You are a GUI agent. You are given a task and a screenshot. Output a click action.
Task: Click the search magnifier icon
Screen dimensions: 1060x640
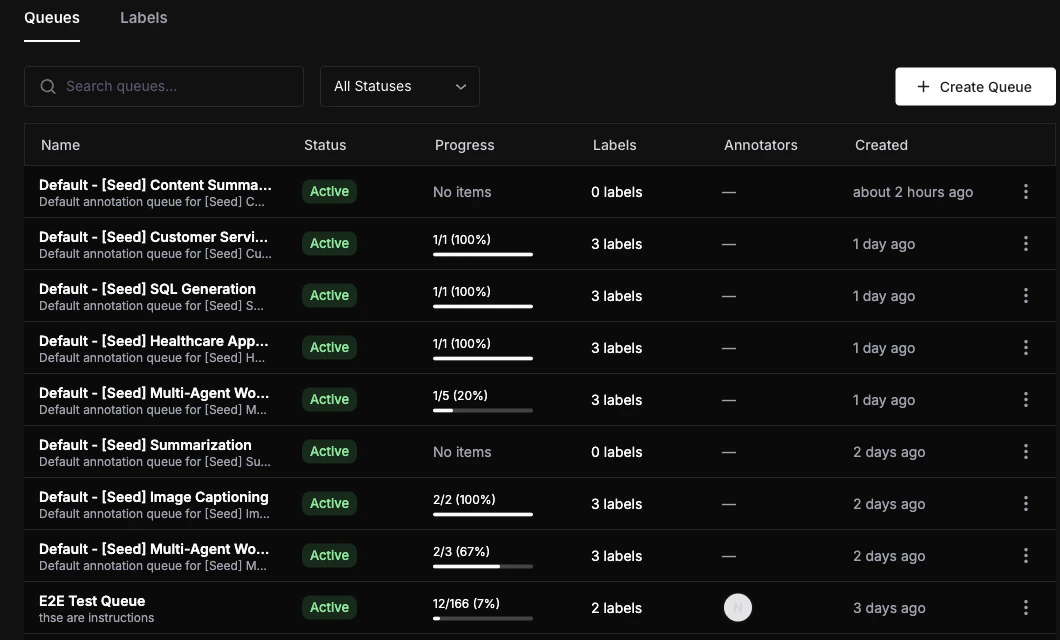(47, 86)
